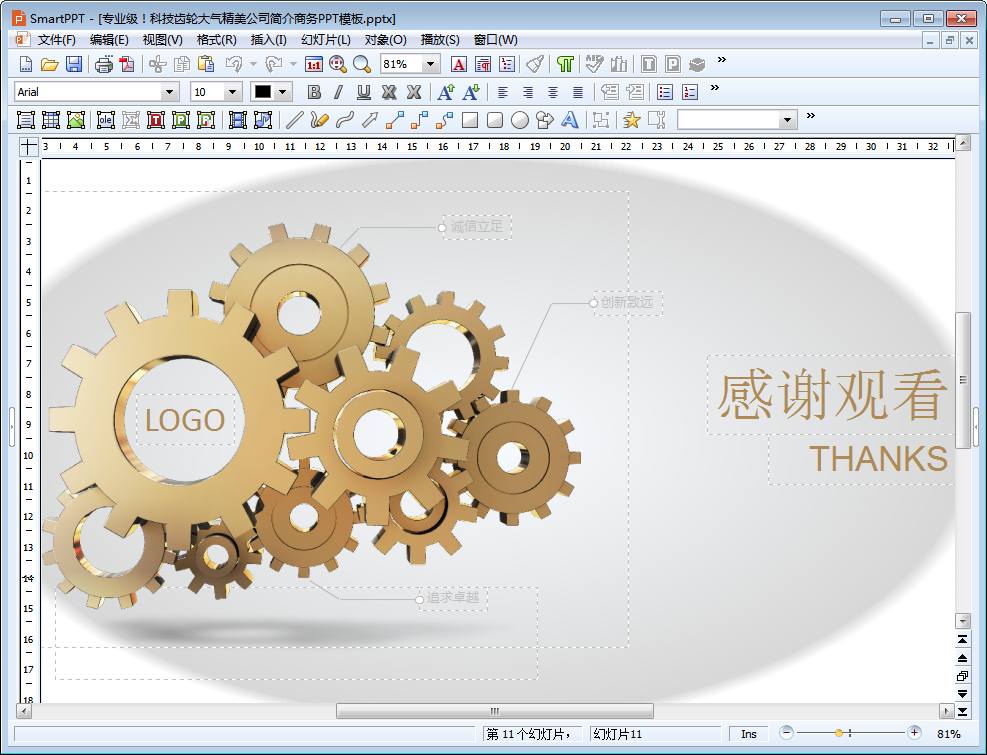Screen dimensions: 987x755
Task: Insert a table frame
Action: [x=50, y=120]
